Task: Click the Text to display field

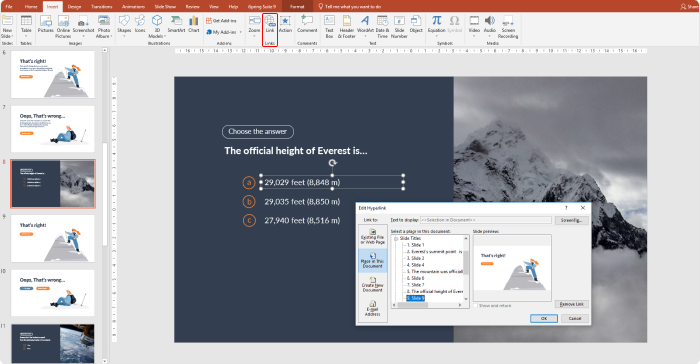Action: (486, 220)
